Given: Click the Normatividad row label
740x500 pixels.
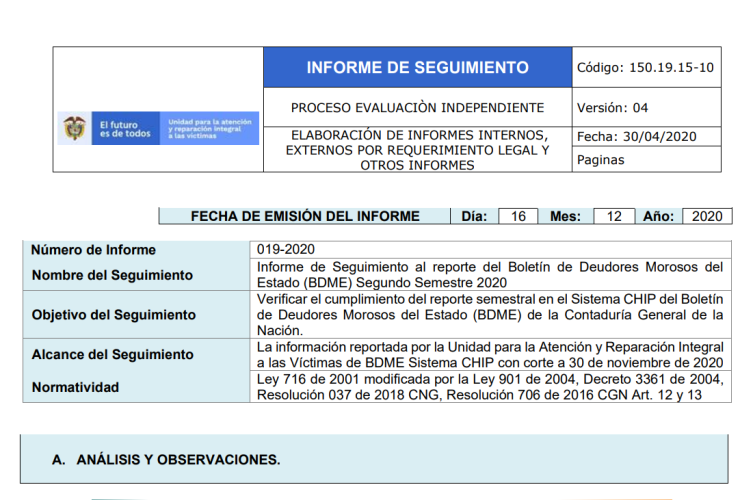Looking at the screenshot, I should coord(76,388).
